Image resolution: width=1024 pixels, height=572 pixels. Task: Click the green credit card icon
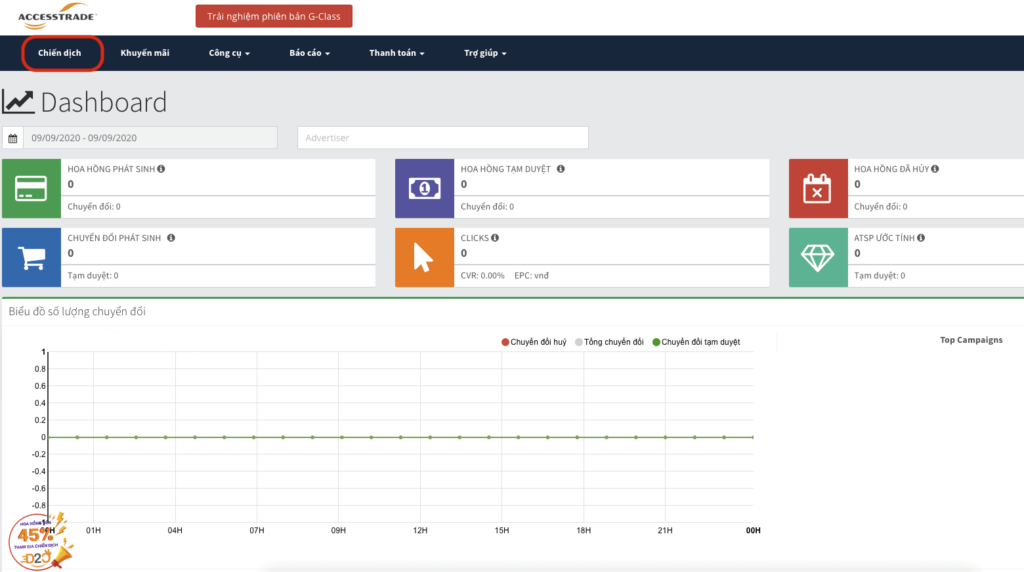[x=31, y=188]
